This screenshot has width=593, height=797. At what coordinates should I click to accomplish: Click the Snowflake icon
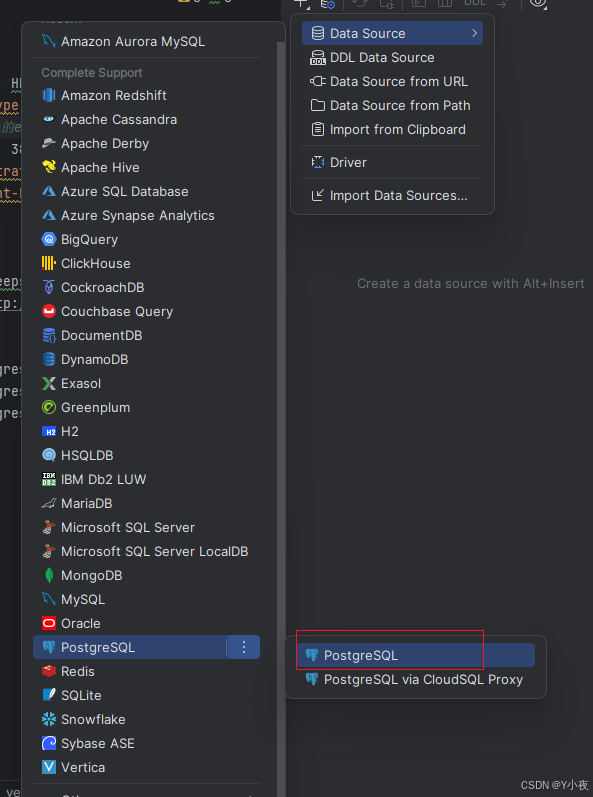[x=49, y=719]
